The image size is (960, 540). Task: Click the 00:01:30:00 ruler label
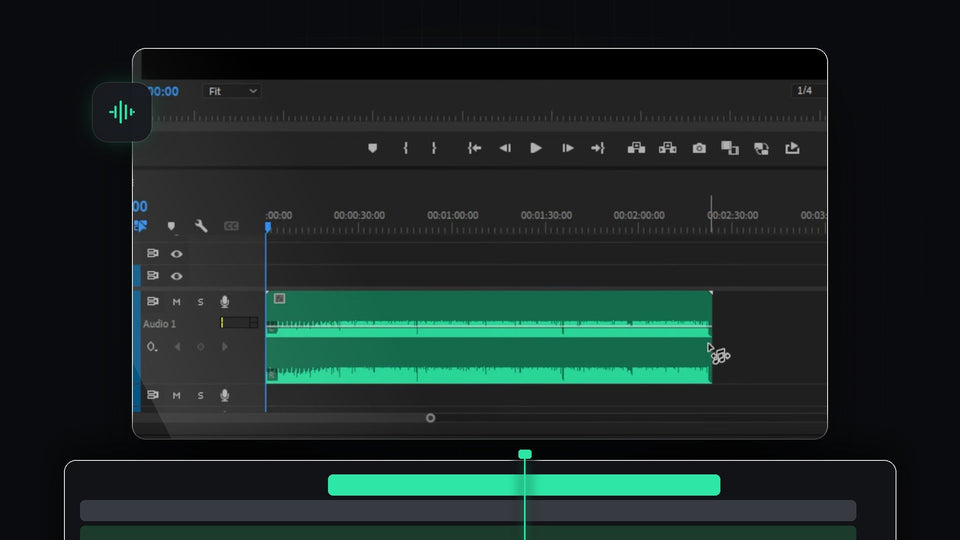point(546,216)
